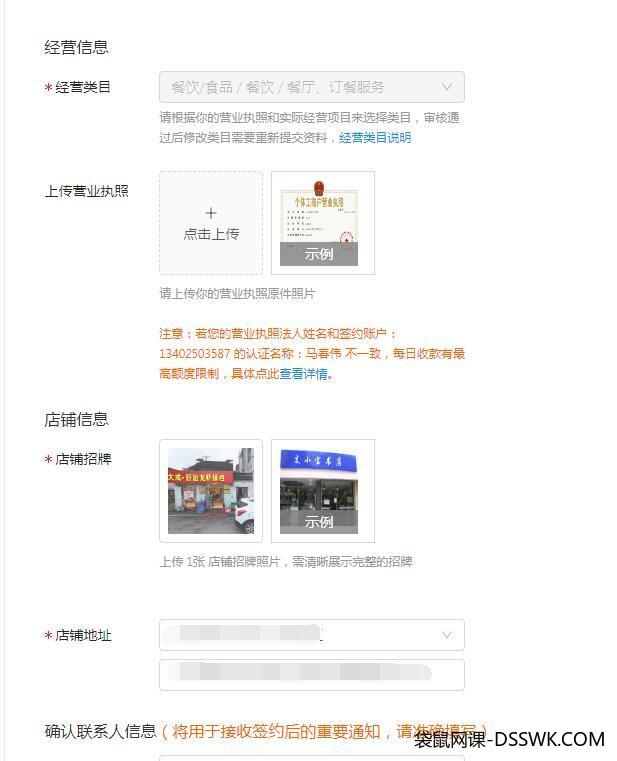The height and width of the screenshot is (761, 617).
Task: Open the 查看详情 link in warning
Action: tap(303, 374)
